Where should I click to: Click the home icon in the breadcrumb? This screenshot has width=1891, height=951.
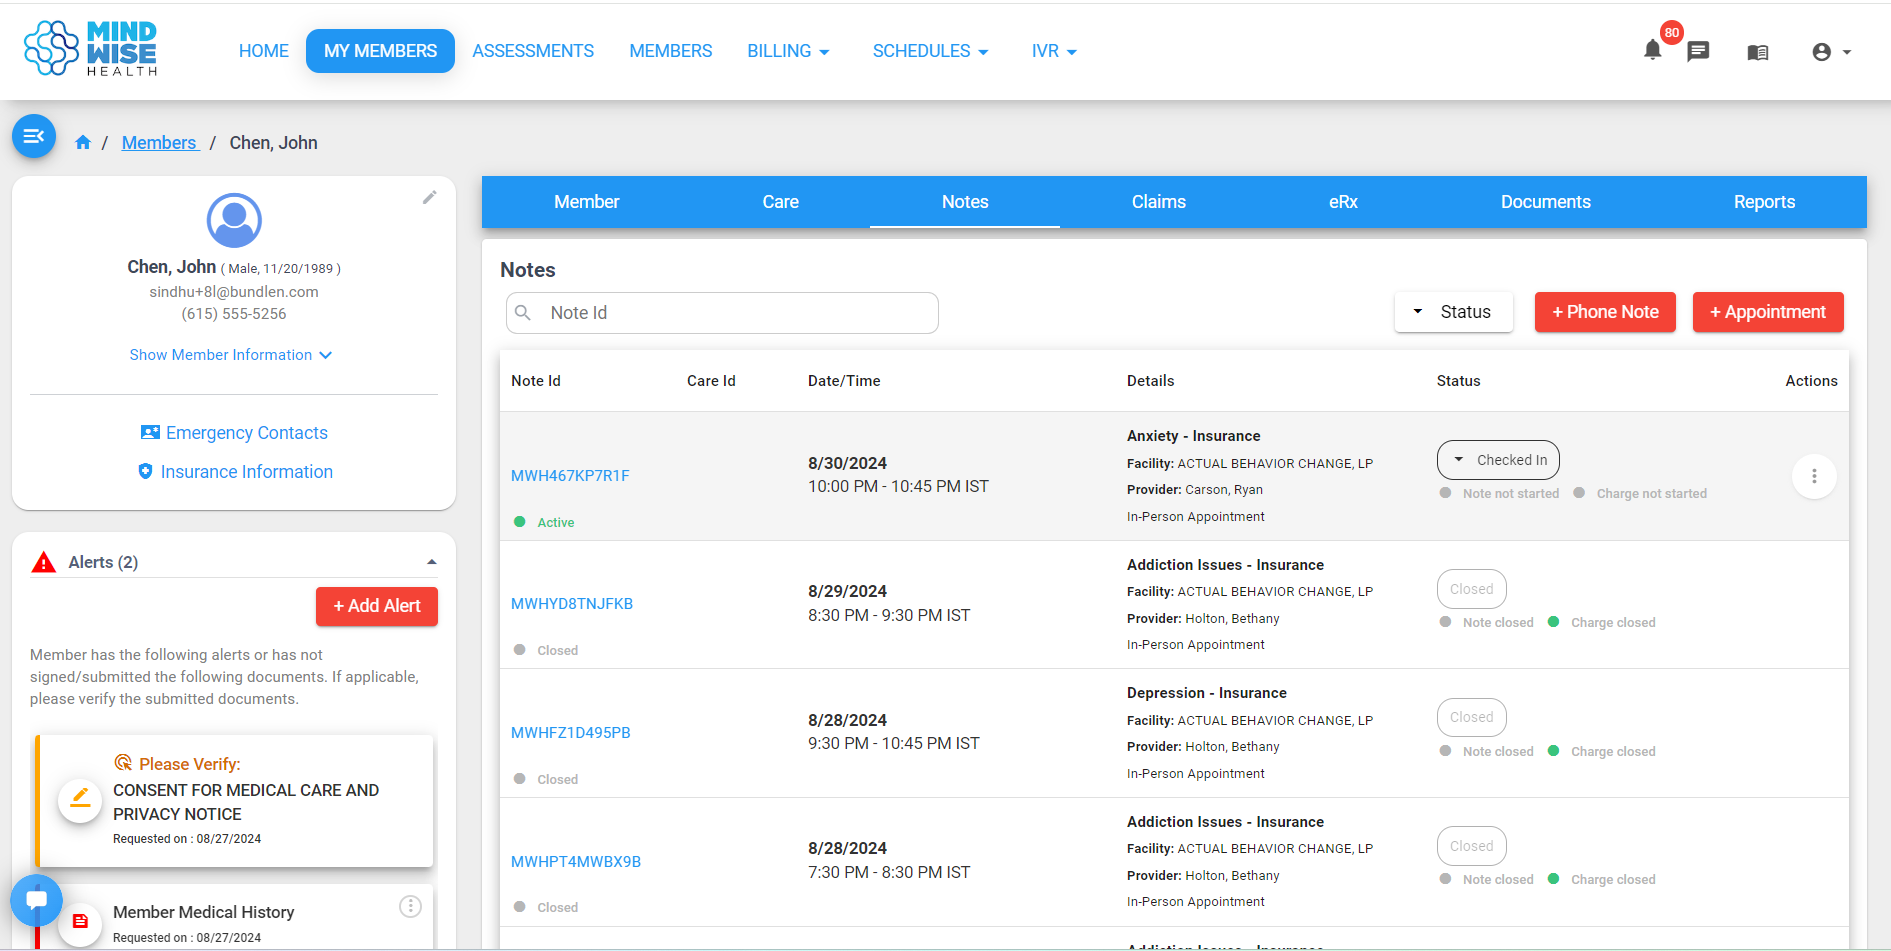click(83, 142)
